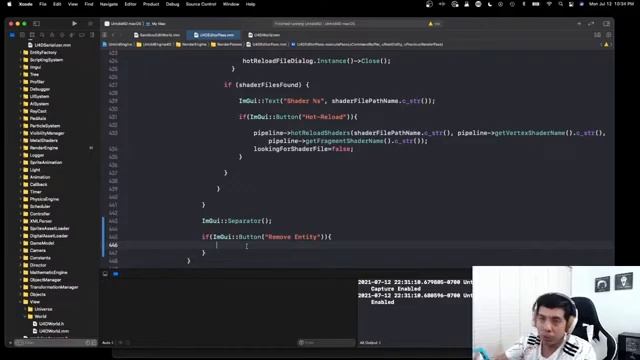Select the Project navigator icon
This screenshot has width=640, height=360.
coord(12,35)
